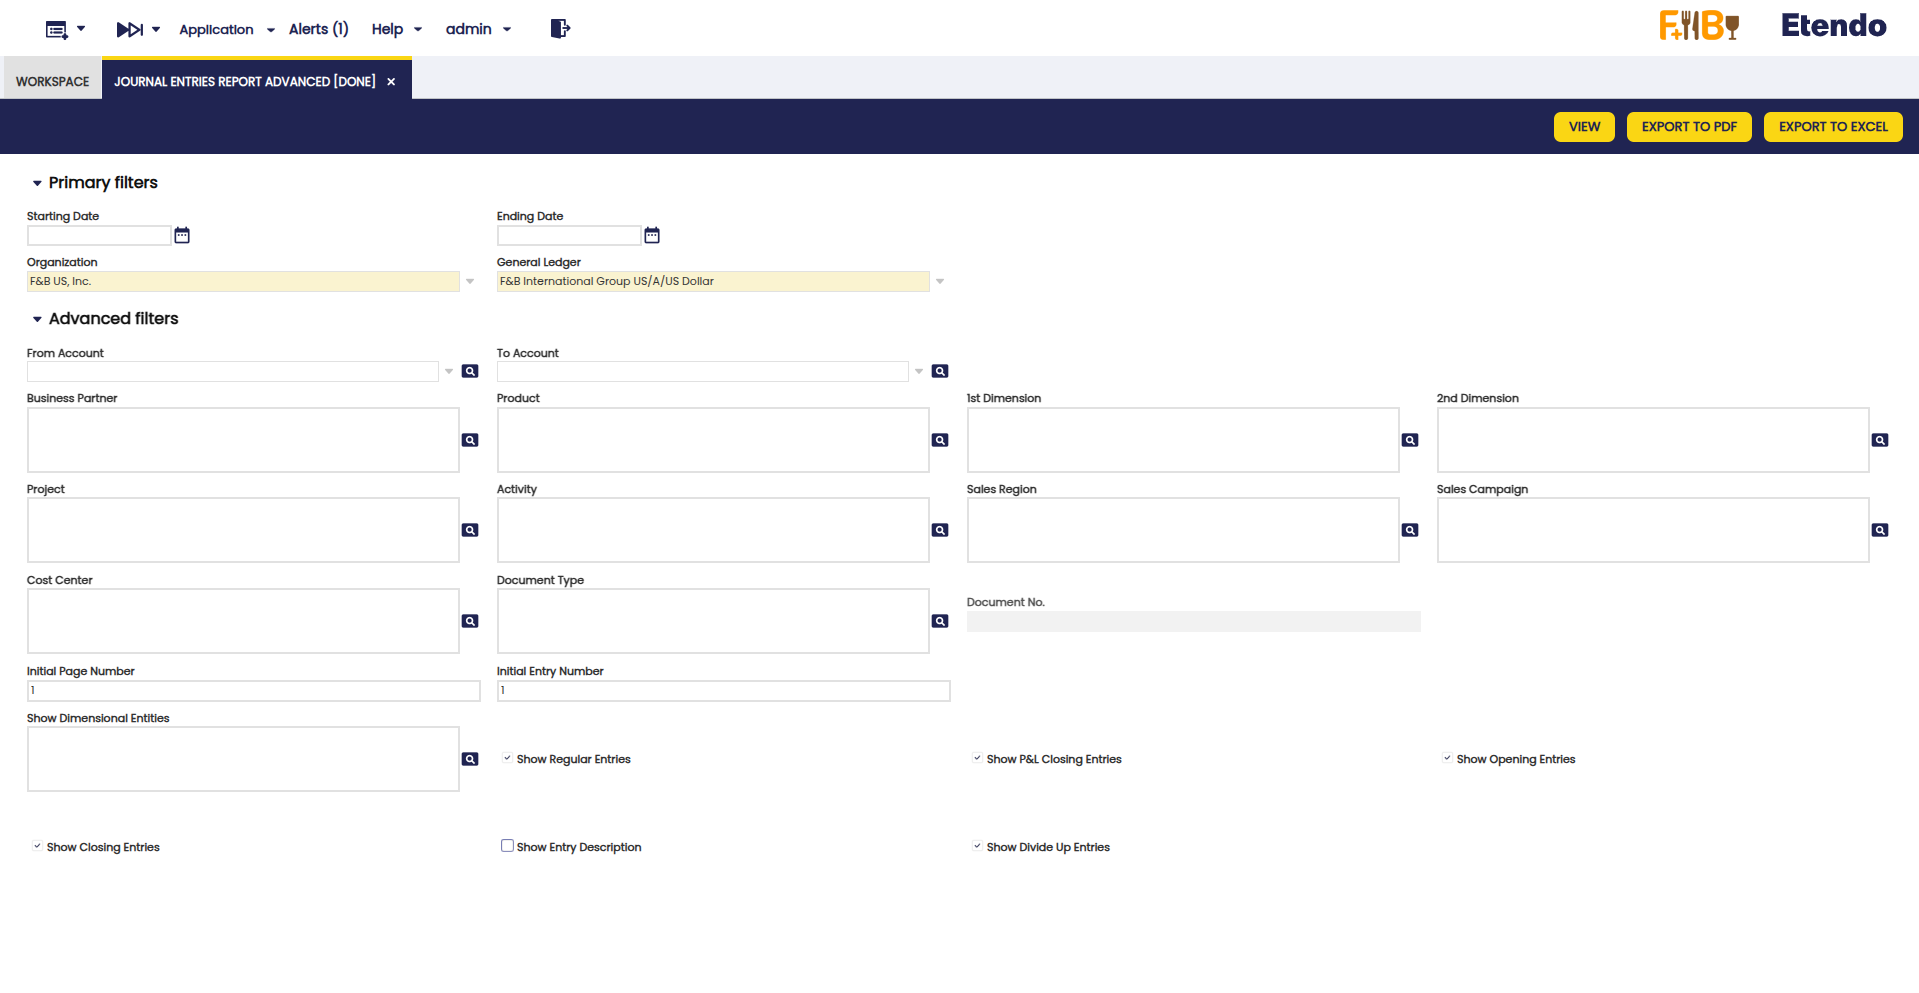This screenshot has height=993, width=1919.
Task: Click the Initial Page Number field
Action: click(253, 691)
